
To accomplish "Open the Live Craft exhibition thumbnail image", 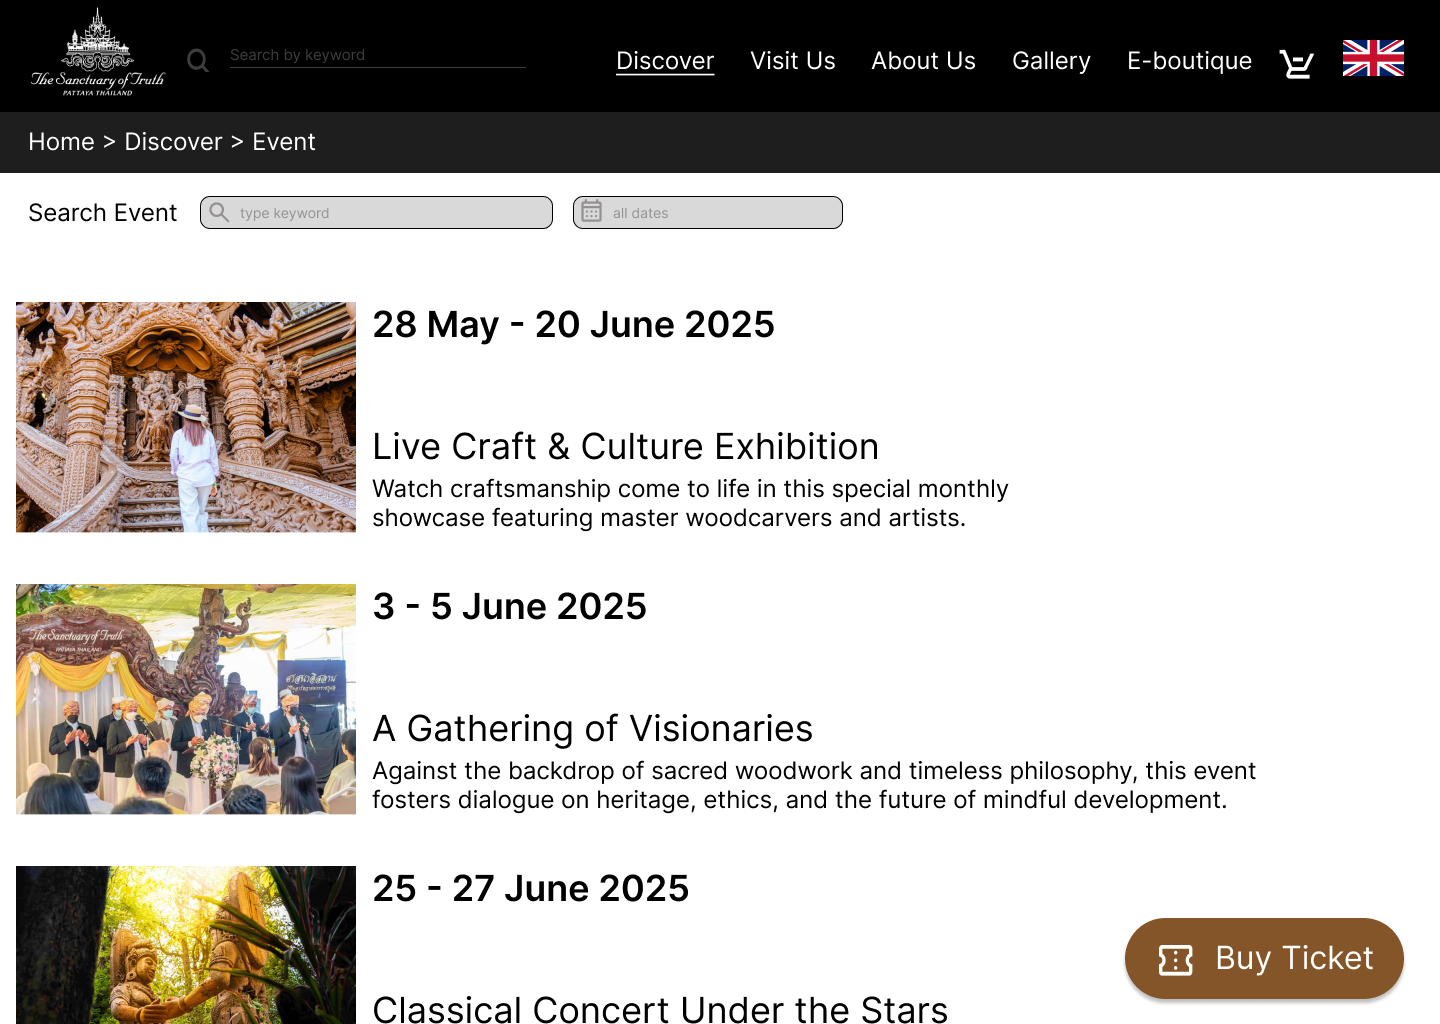I will [x=186, y=417].
